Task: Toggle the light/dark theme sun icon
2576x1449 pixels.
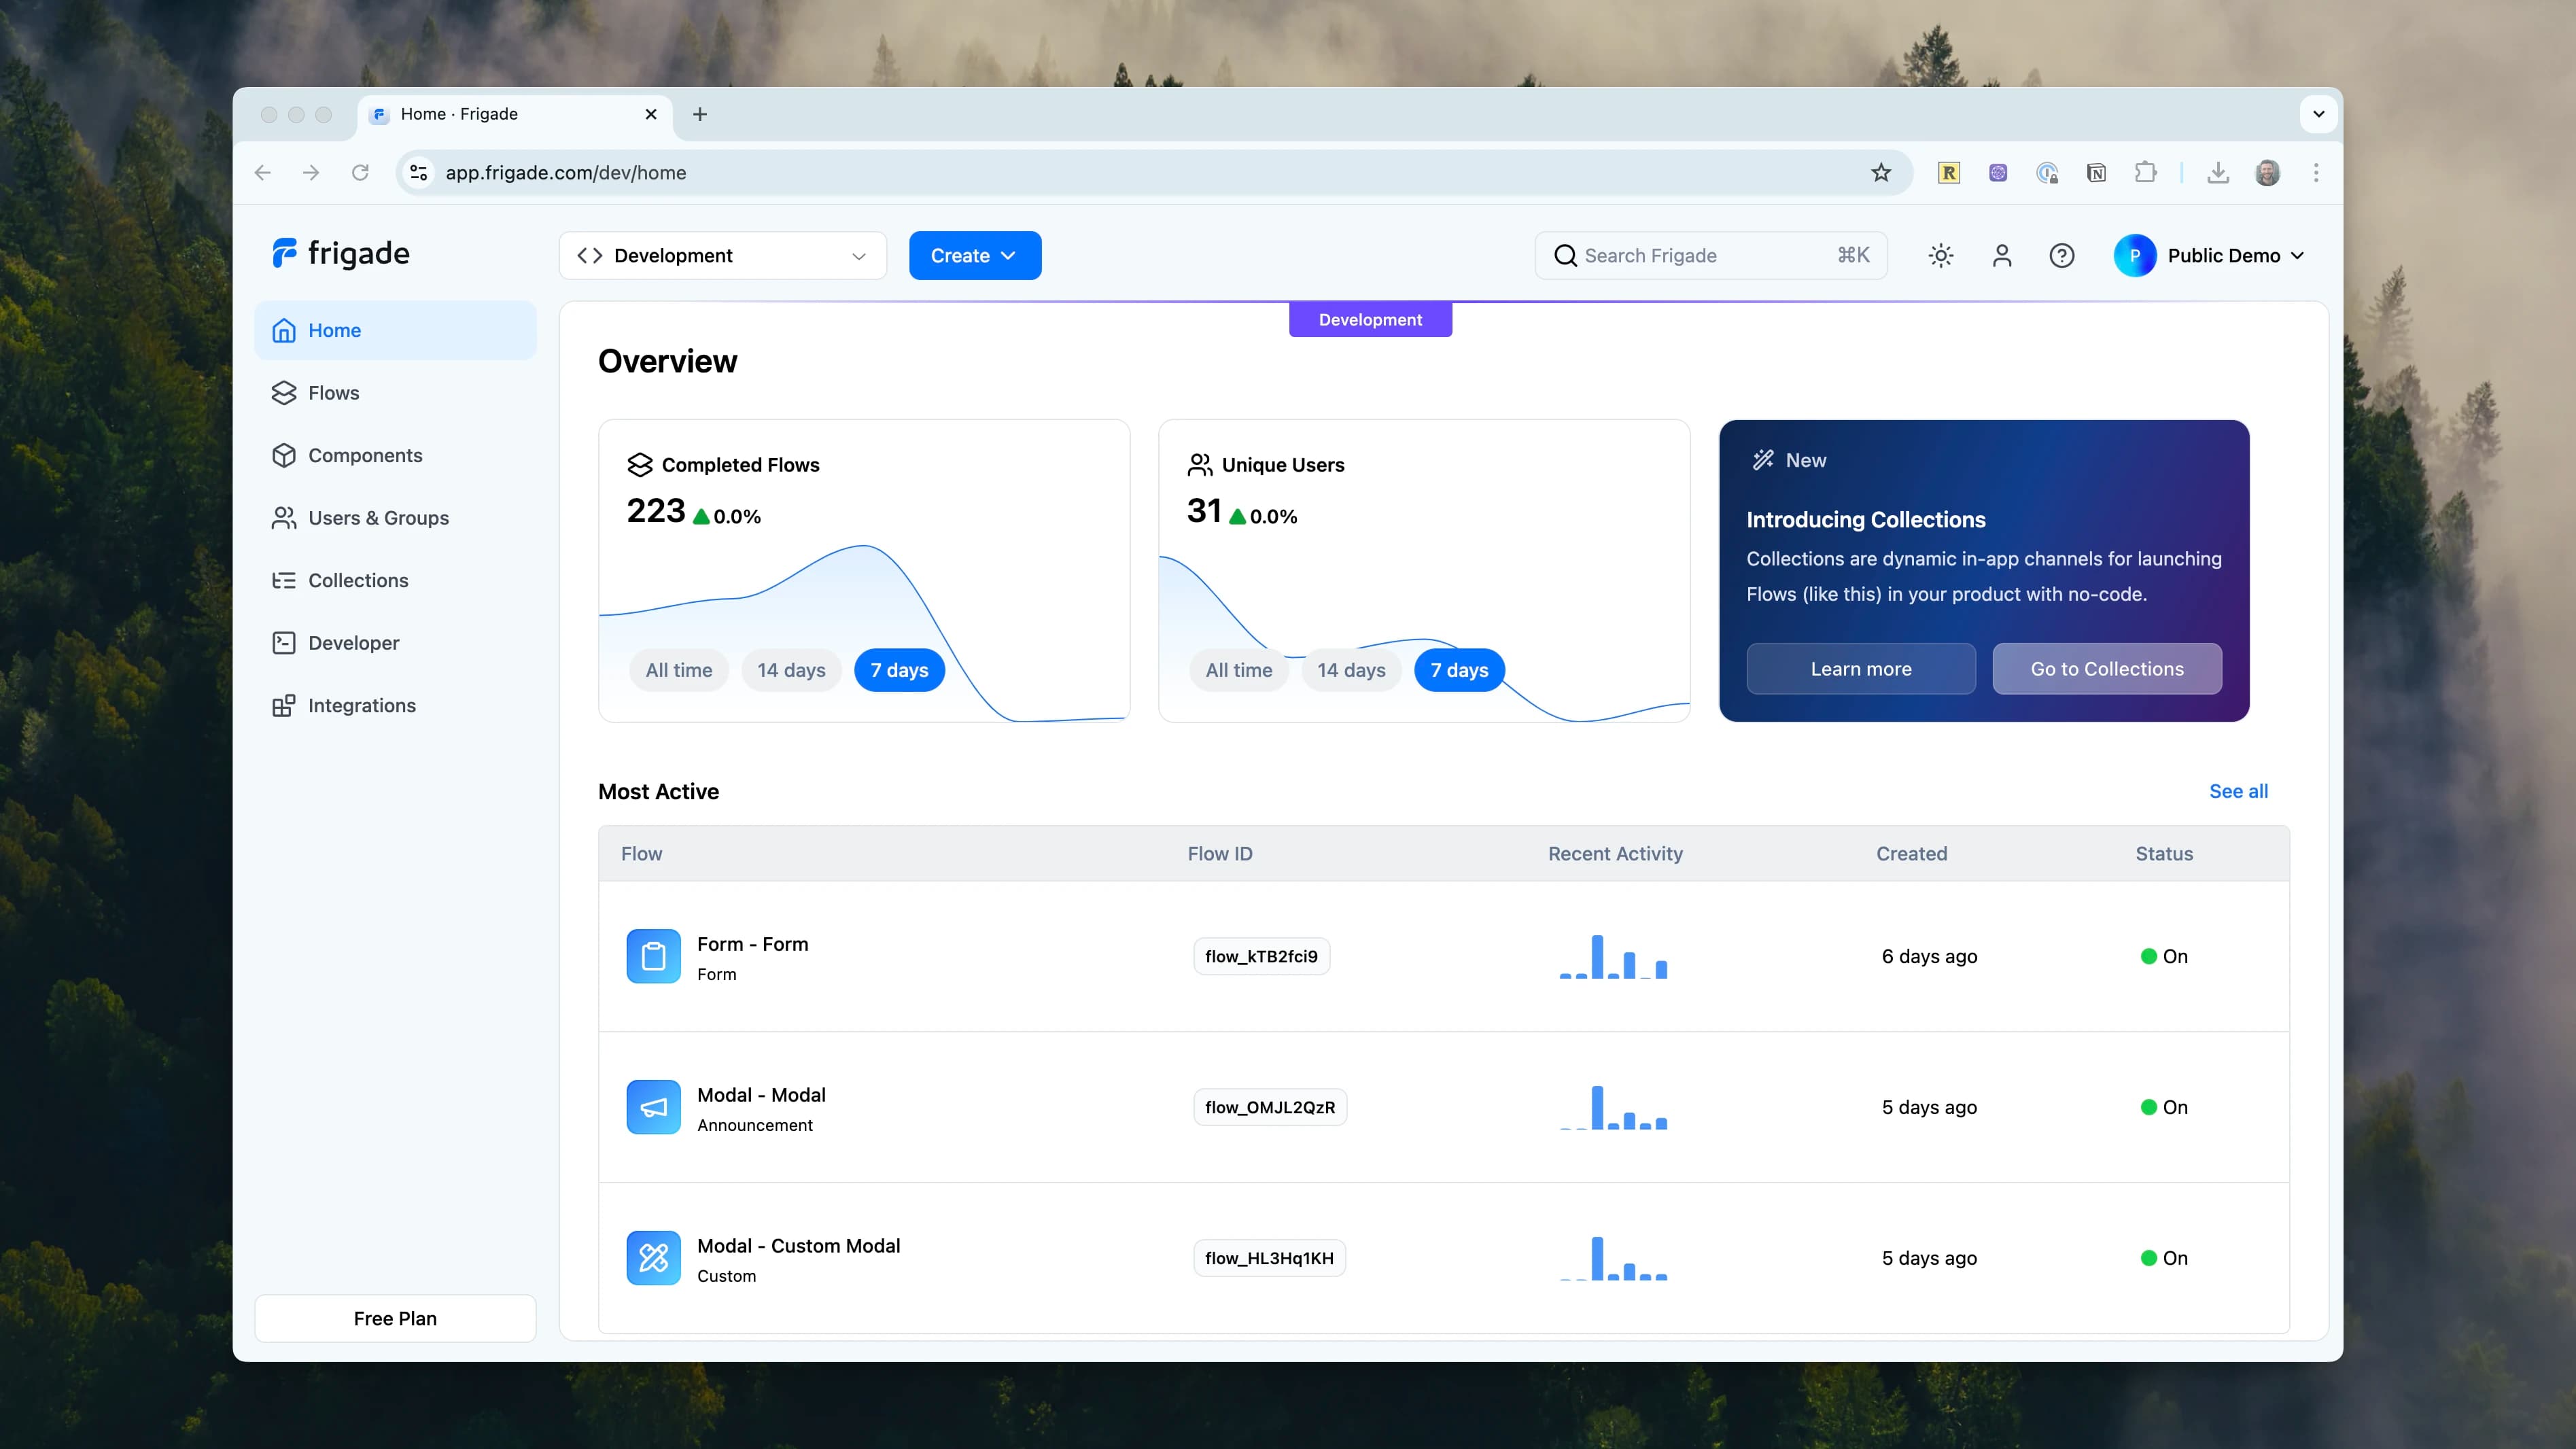Action: click(x=1941, y=256)
